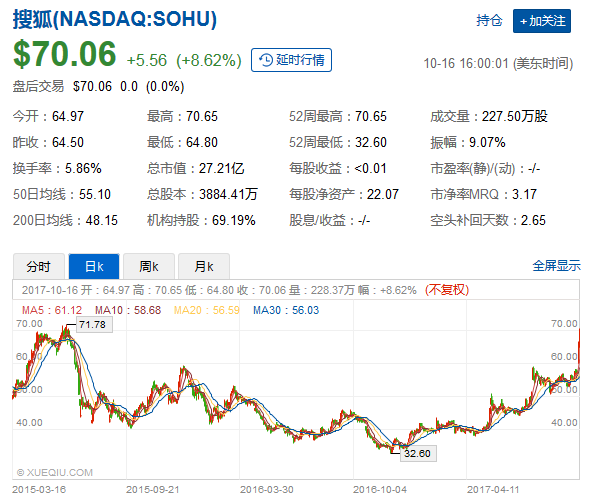Click the 2016-03-30 date axis label
This screenshot has height=497, width=596.
[x=266, y=490]
